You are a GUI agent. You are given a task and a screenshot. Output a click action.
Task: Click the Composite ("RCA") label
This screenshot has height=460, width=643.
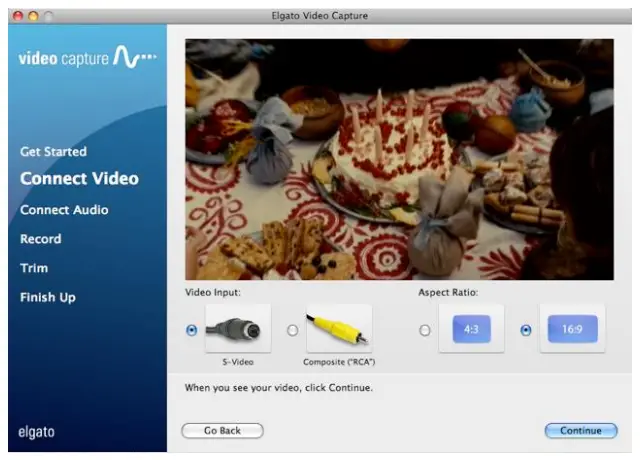click(339, 362)
